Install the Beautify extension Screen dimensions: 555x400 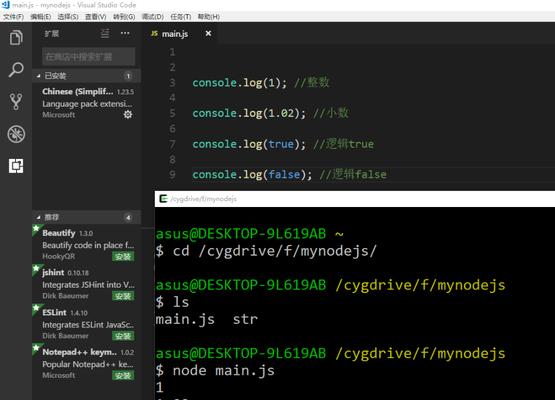click(123, 256)
